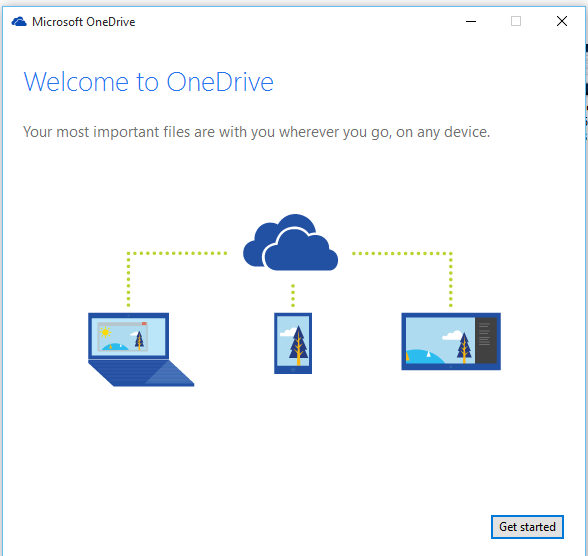This screenshot has width=588, height=556.
Task: Click the dotted line between cloud and phone
Action: click(293, 296)
